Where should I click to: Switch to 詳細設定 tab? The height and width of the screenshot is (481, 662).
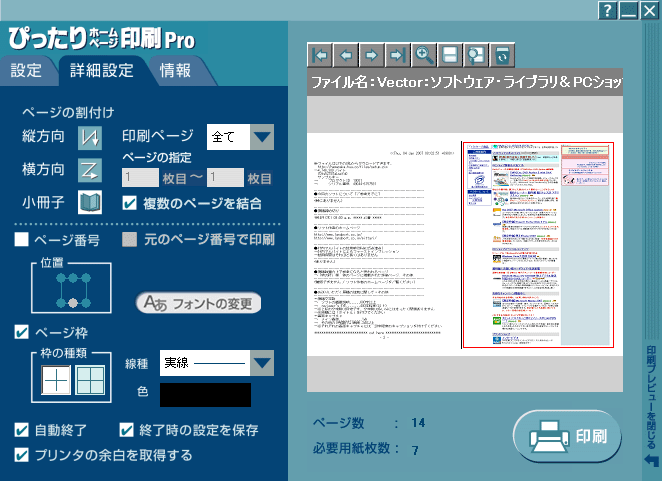pyautogui.click(x=102, y=71)
